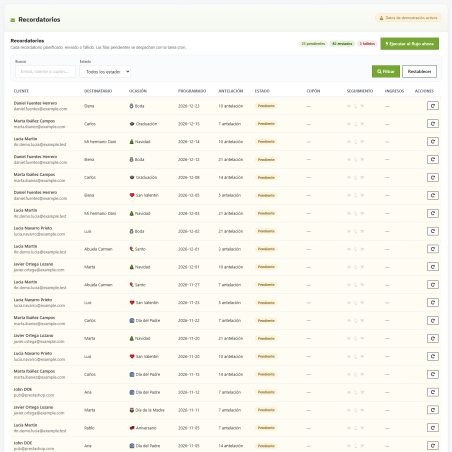Viewport: 452px width, 452px height.
Task: Click recipient 'Mi hermano Dani' in Navidad 10 antelación row
Action: [x=100, y=142]
